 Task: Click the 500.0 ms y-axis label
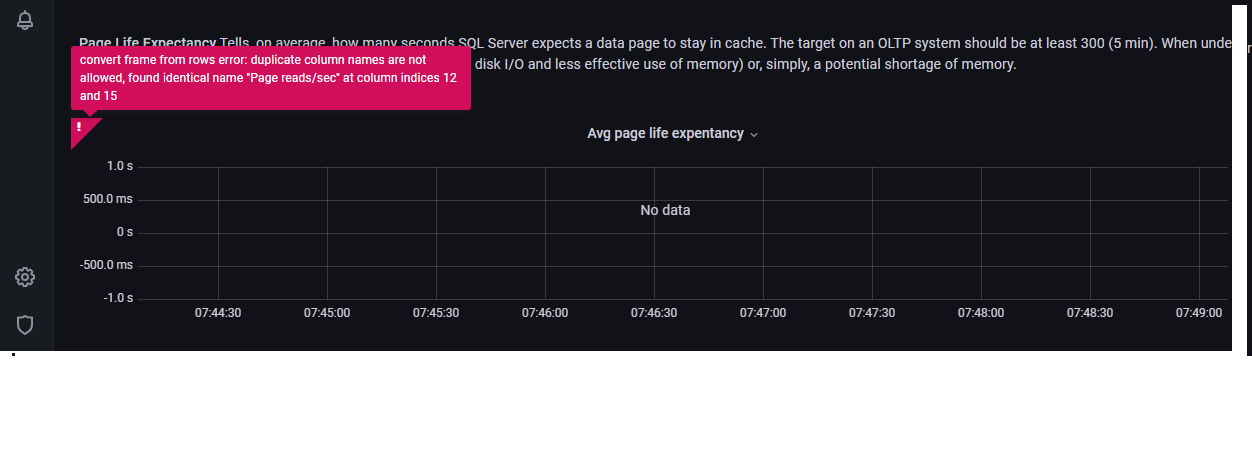[x=110, y=199]
